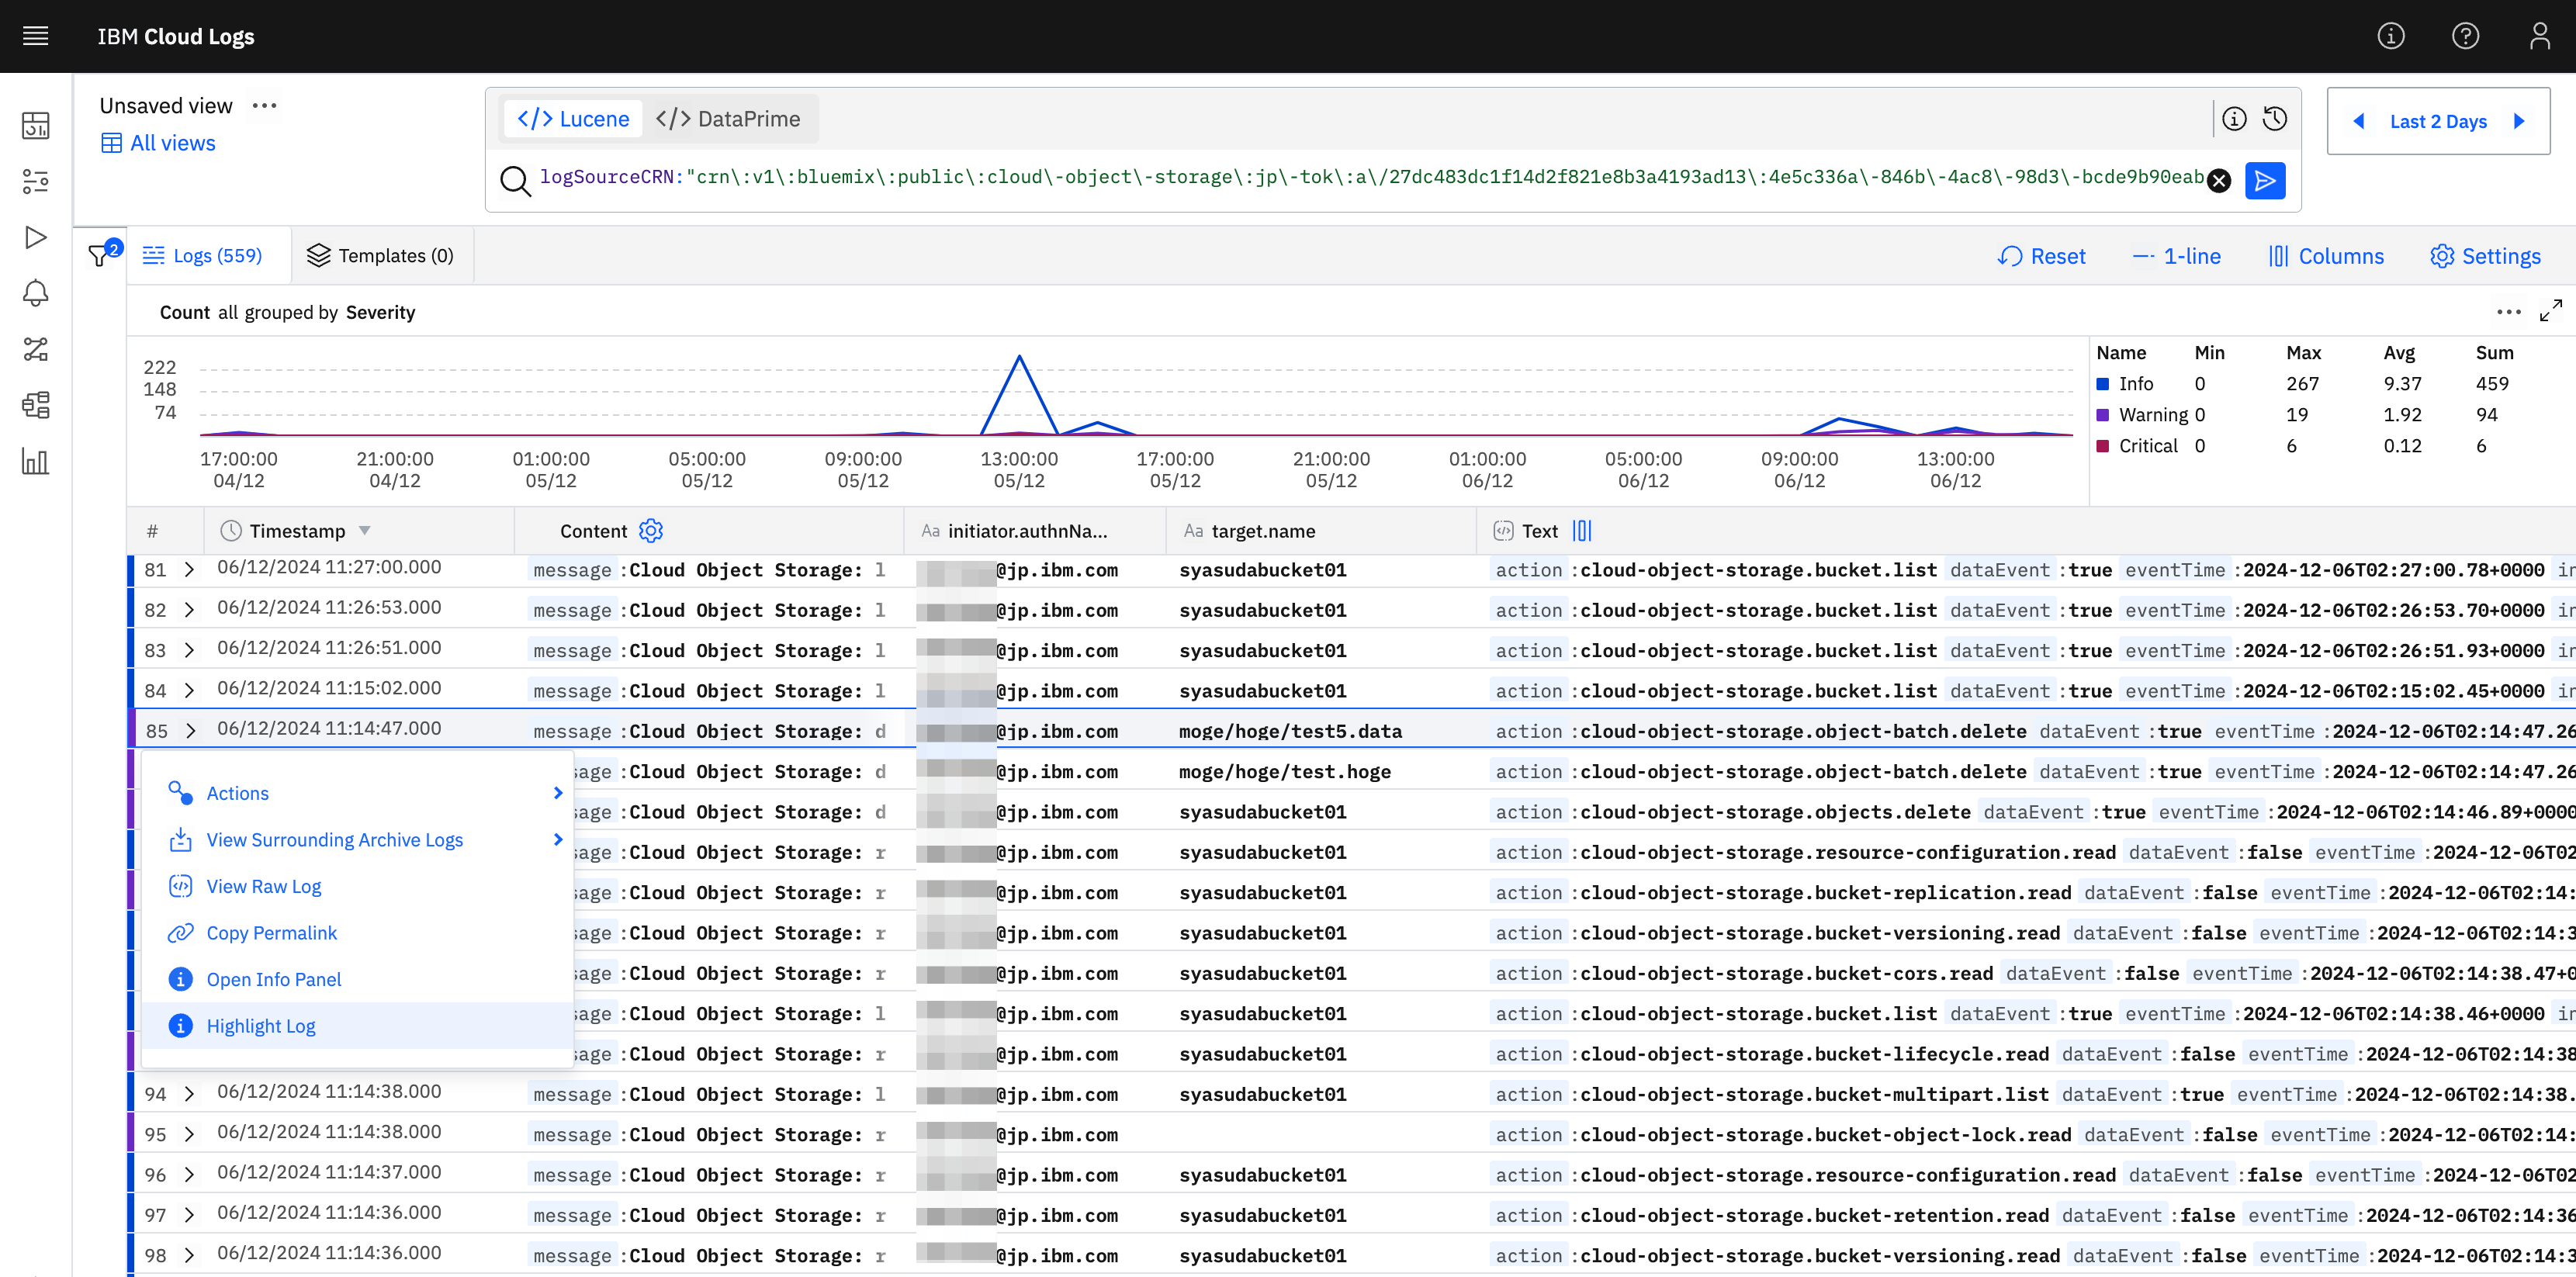Viewport: 2576px width, 1277px height.
Task: Click the Reset button
Action: [2042, 256]
